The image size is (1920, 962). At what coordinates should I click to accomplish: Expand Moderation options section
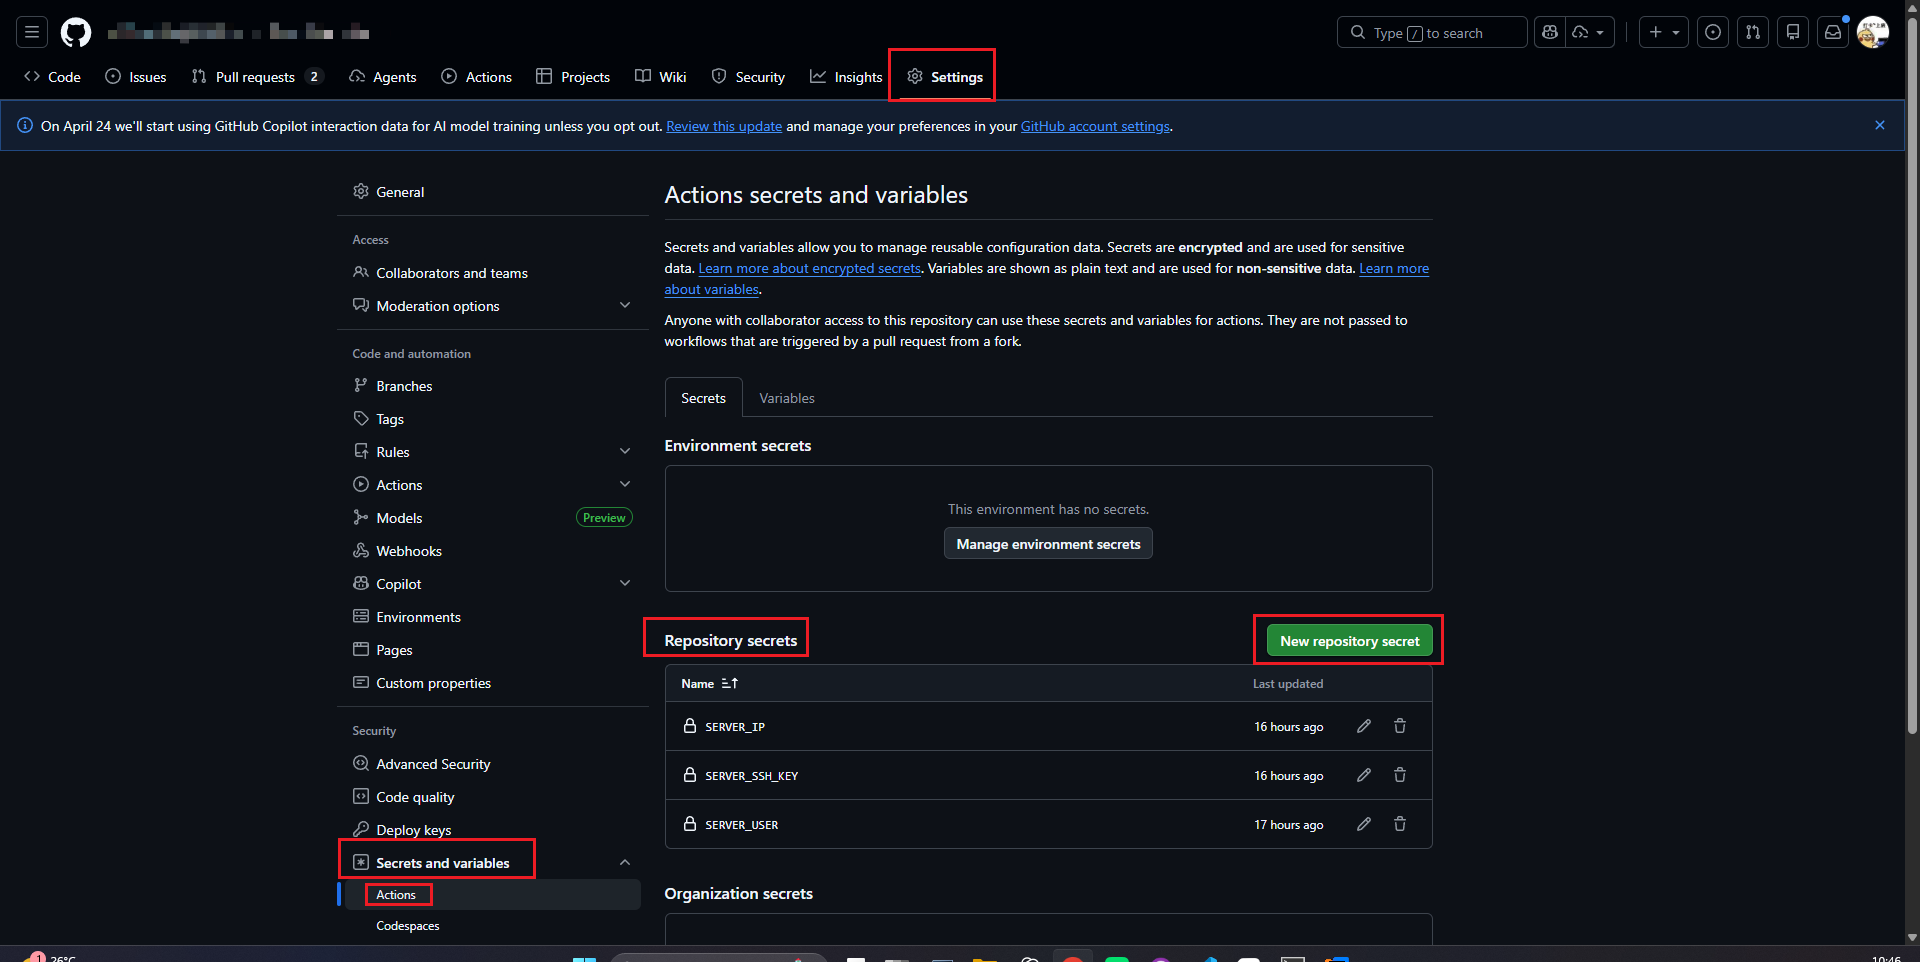pos(625,306)
